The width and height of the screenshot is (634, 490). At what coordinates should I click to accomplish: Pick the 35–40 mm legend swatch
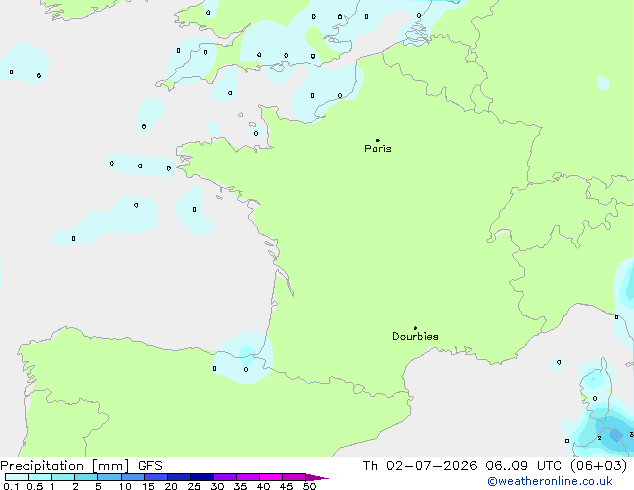pyautogui.click(x=248, y=477)
